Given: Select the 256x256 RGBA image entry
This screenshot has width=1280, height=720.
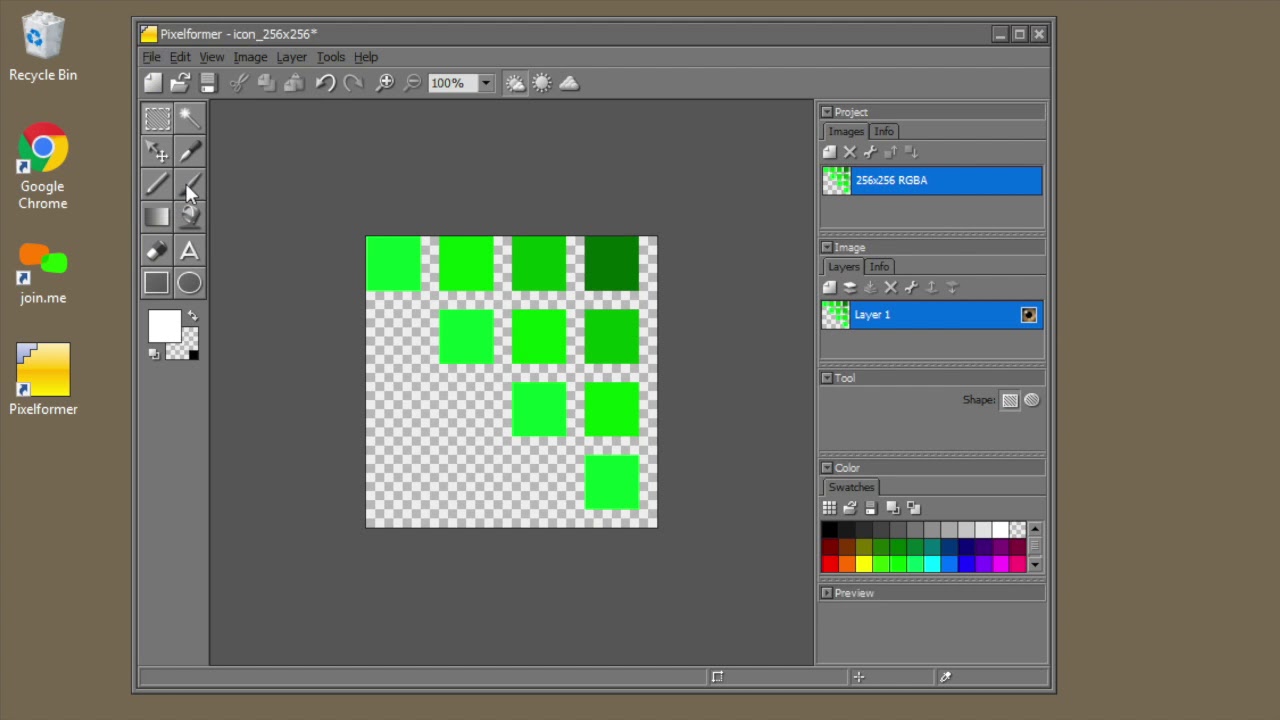Looking at the screenshot, I should [x=932, y=181].
